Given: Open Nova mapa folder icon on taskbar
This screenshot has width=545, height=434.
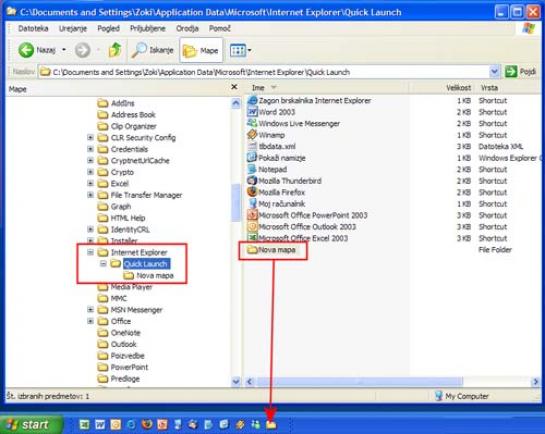Looking at the screenshot, I should click(271, 425).
